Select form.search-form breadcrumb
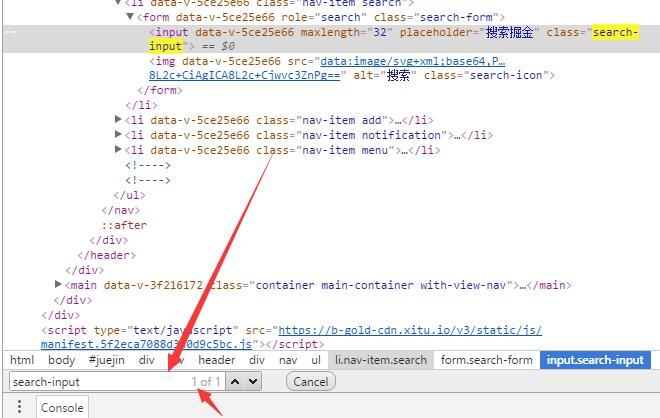660x418 pixels. click(487, 360)
